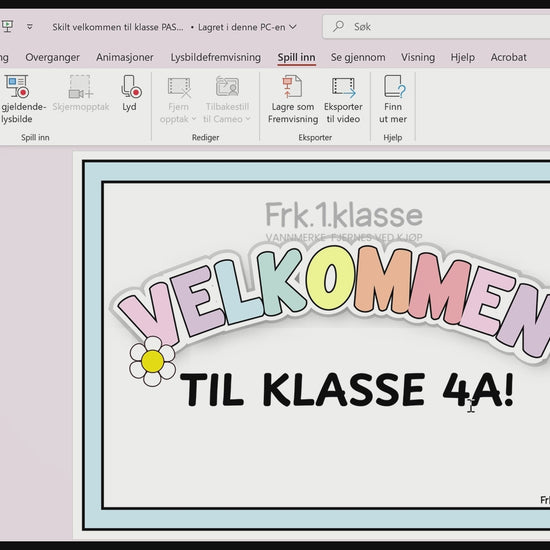Start slideshow from the quick access icon
Screen dimensions: 550x550
pyautogui.click(x=7, y=26)
